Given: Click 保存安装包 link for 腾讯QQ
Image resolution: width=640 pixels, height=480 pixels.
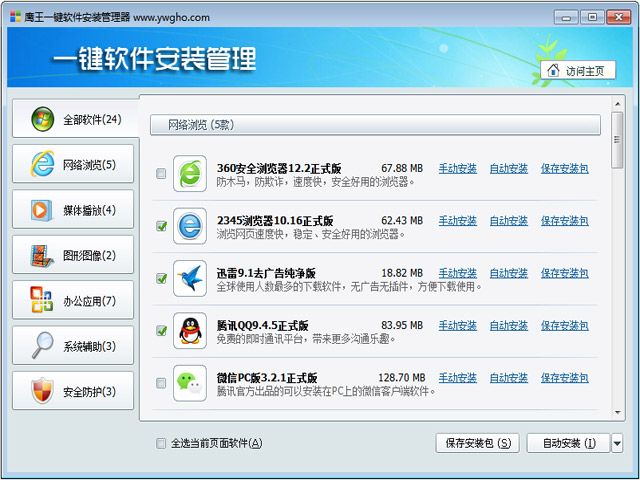Looking at the screenshot, I should tap(564, 325).
